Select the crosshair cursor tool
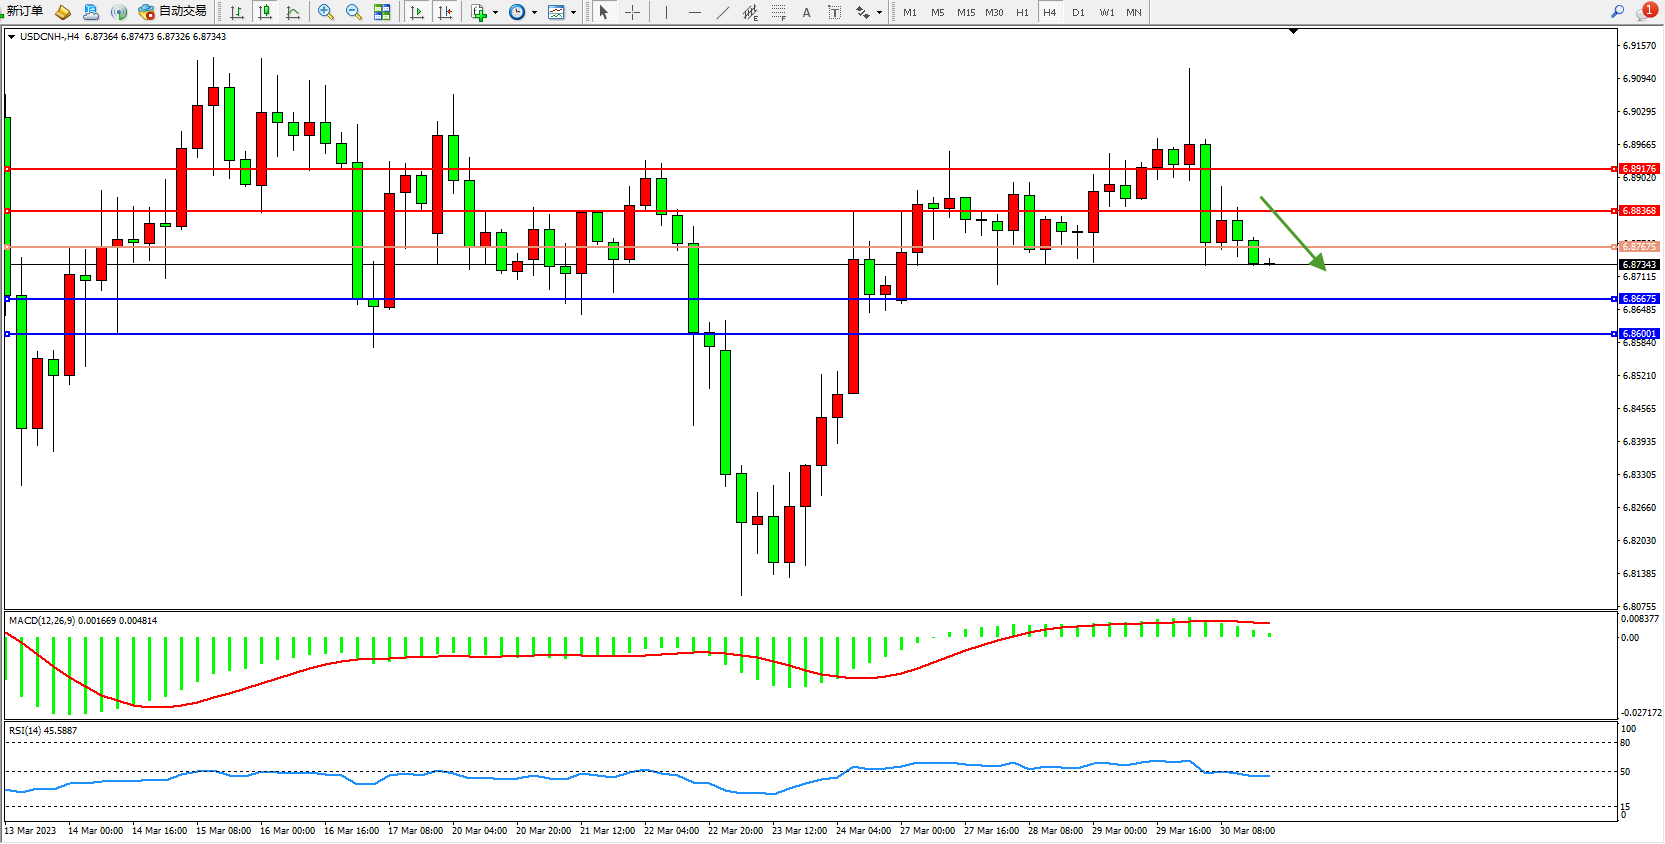This screenshot has height=844, width=1665. pos(632,12)
